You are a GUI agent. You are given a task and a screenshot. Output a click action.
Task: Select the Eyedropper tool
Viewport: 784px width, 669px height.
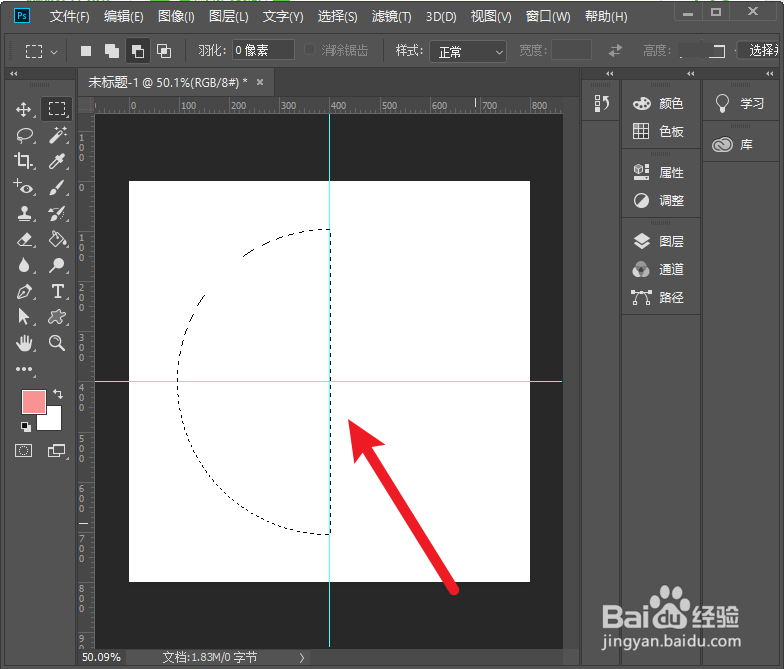click(57, 161)
